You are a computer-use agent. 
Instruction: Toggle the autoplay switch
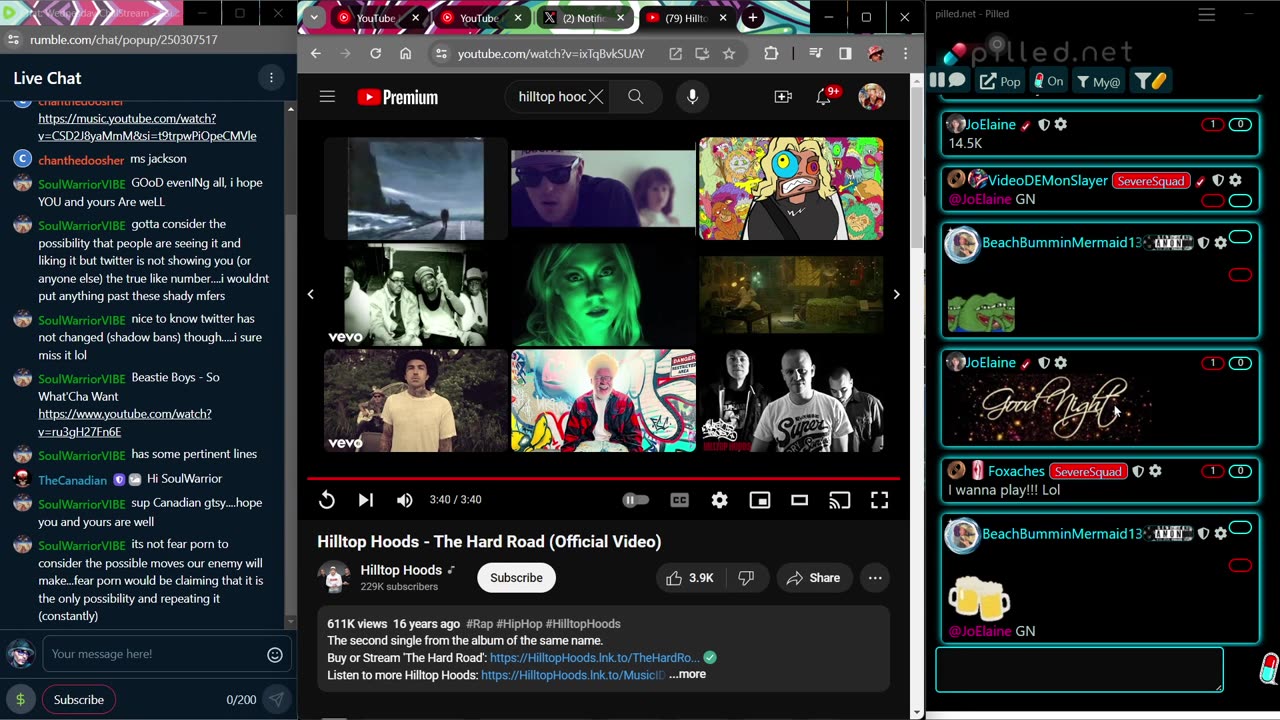(635, 500)
